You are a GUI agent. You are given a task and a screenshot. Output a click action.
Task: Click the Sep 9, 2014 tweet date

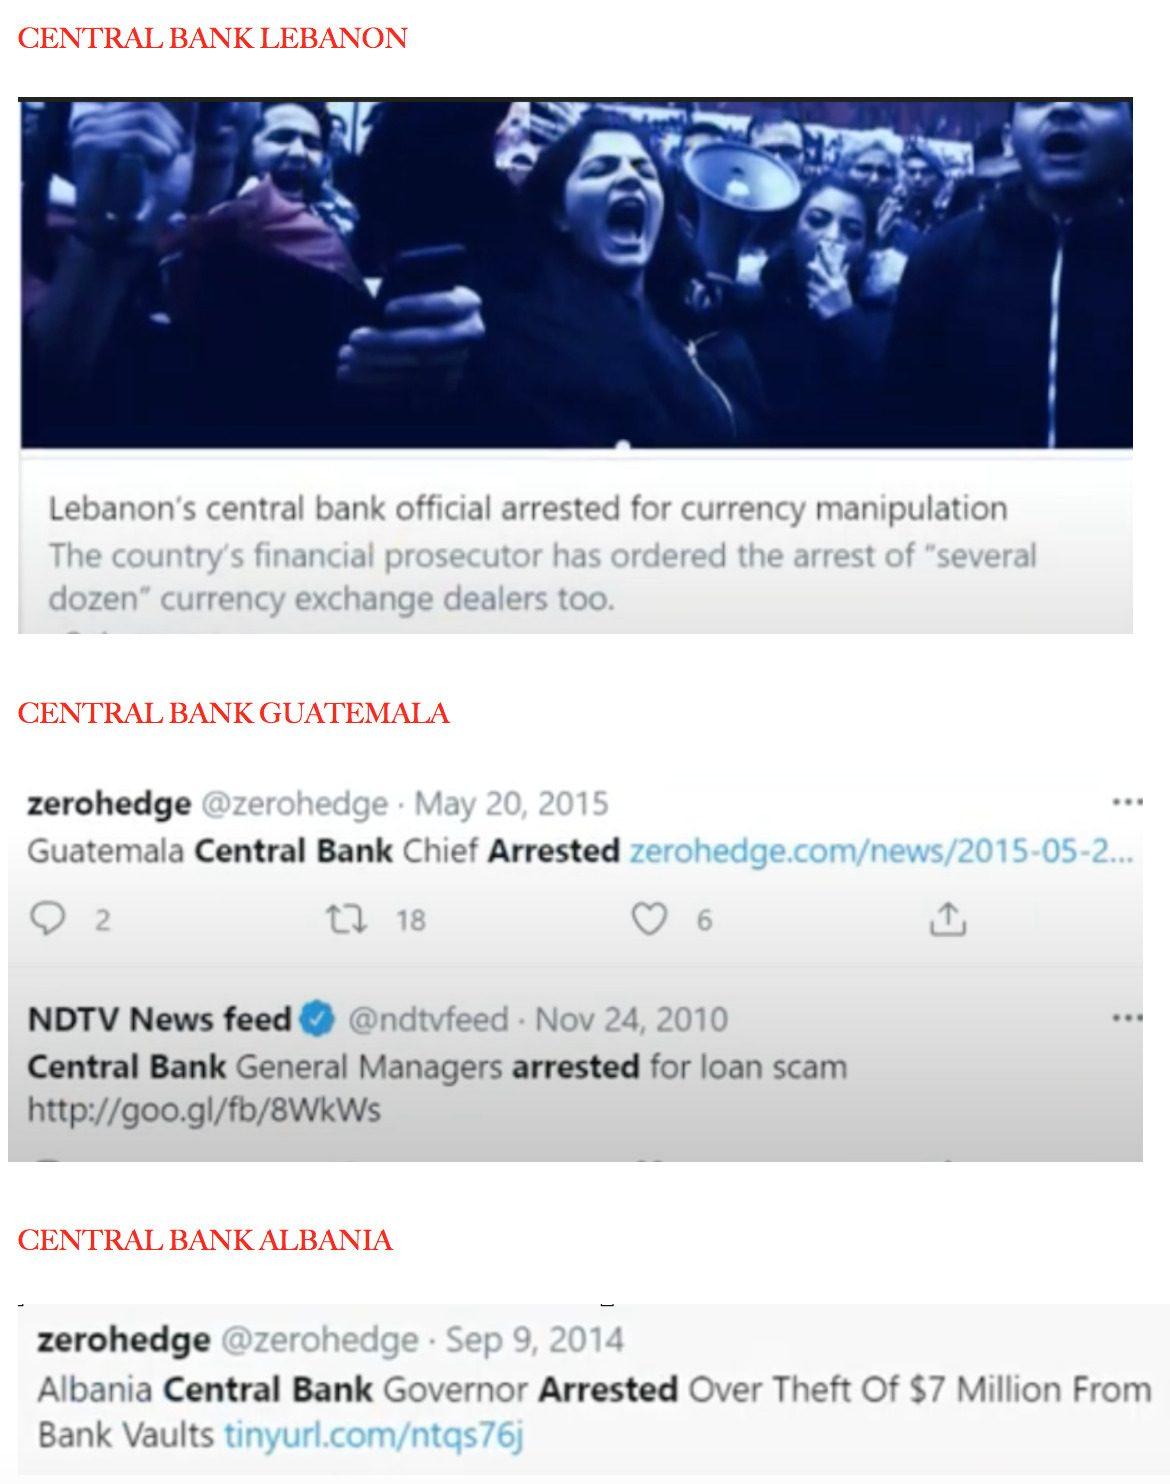(534, 1339)
